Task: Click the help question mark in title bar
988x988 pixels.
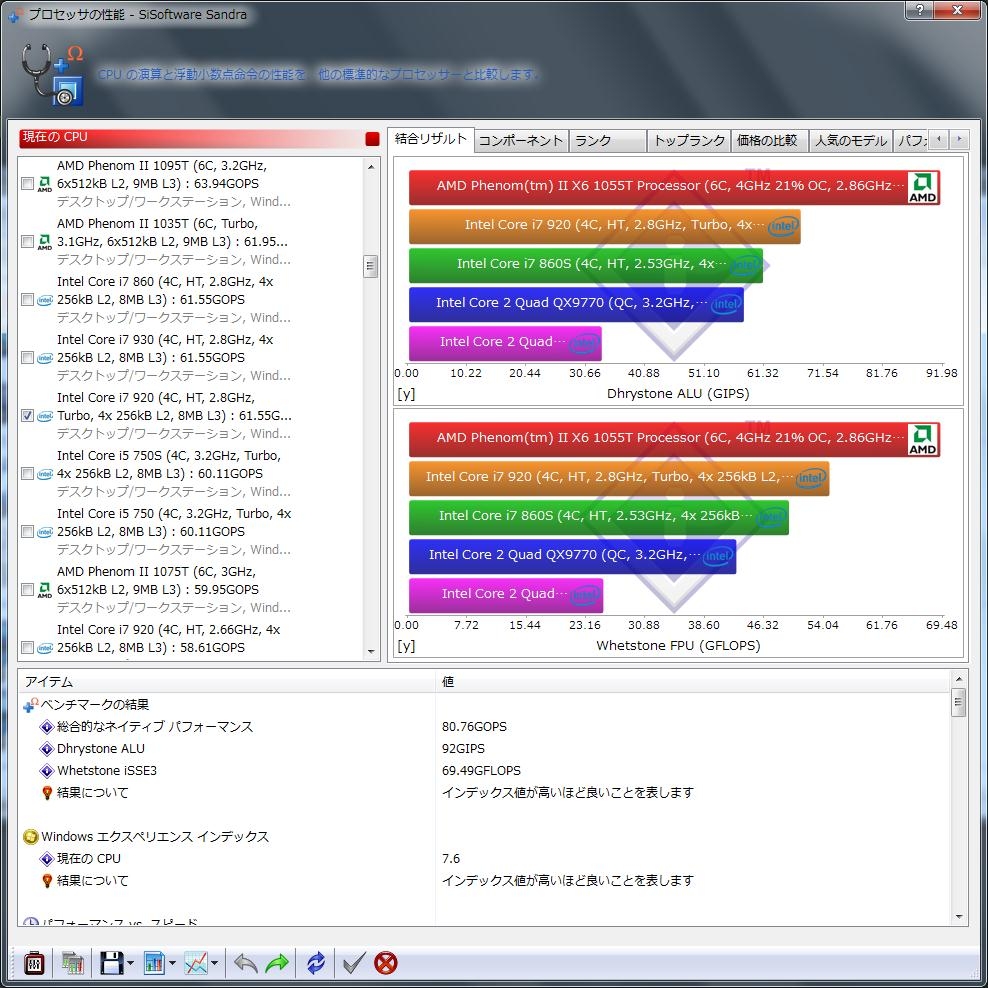Action: coord(920,9)
